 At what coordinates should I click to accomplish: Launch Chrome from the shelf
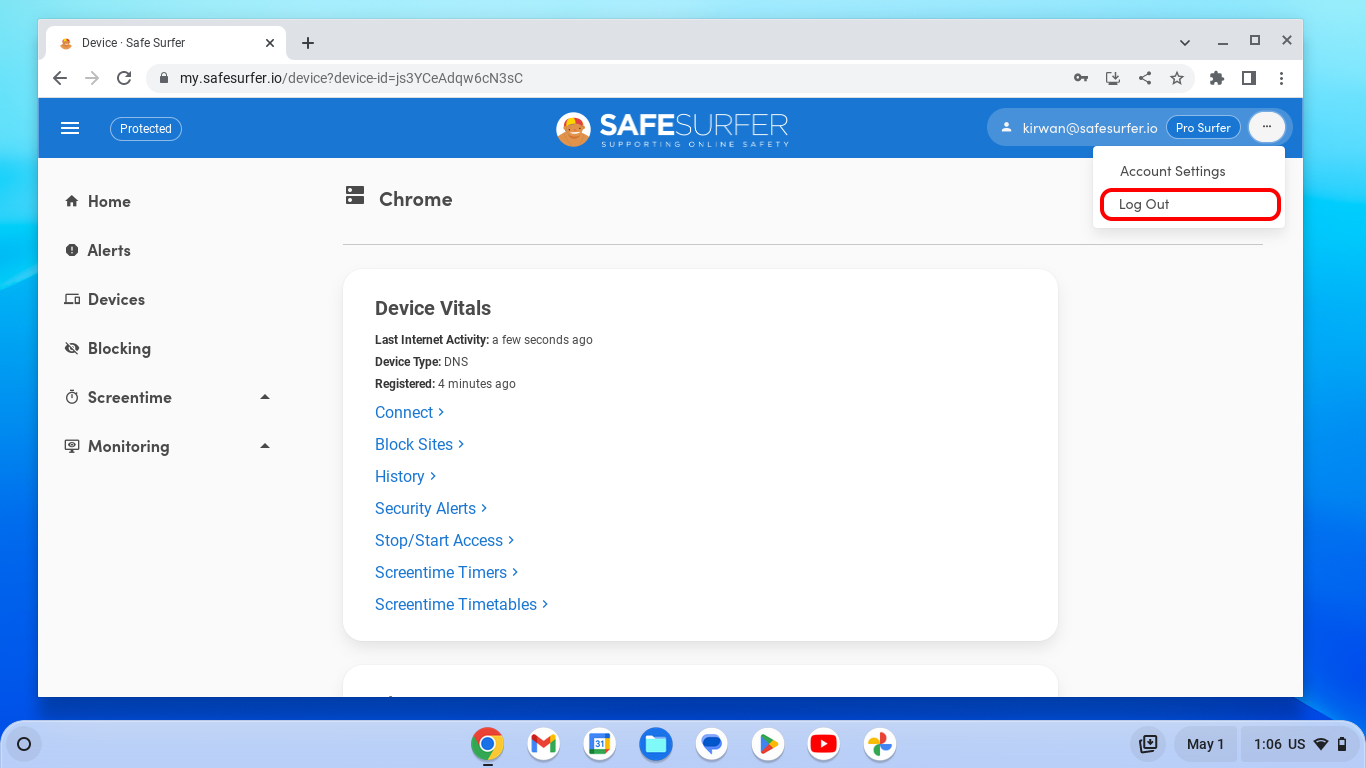487,744
